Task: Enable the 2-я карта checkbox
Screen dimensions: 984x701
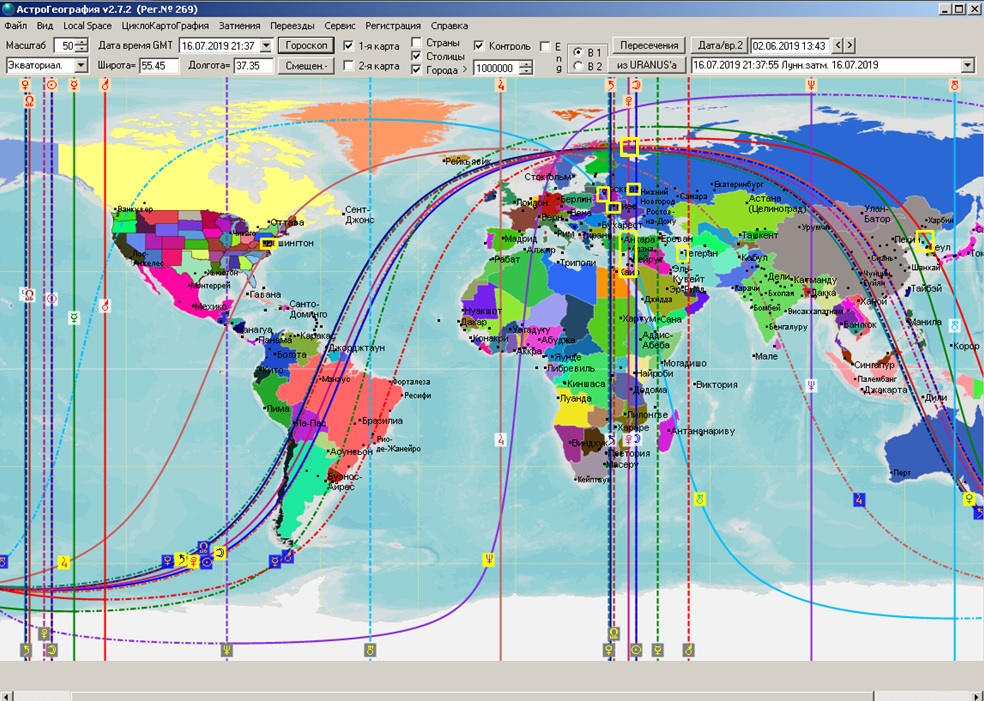Action: (348, 66)
